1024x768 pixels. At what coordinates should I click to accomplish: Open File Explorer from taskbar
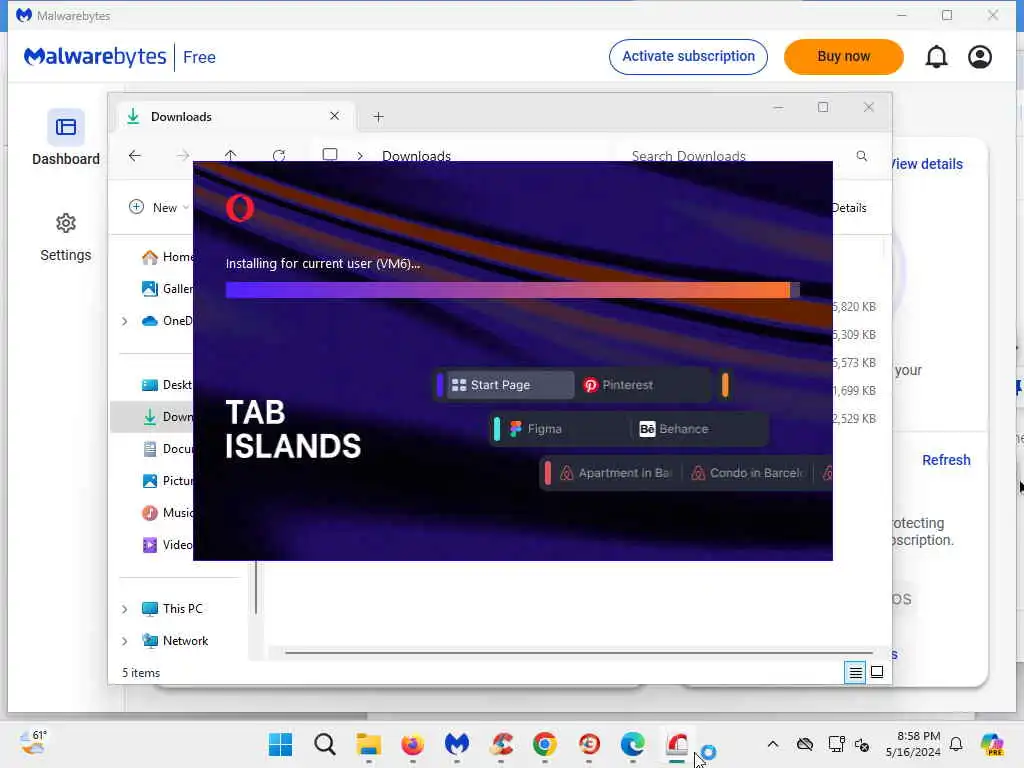[368, 744]
